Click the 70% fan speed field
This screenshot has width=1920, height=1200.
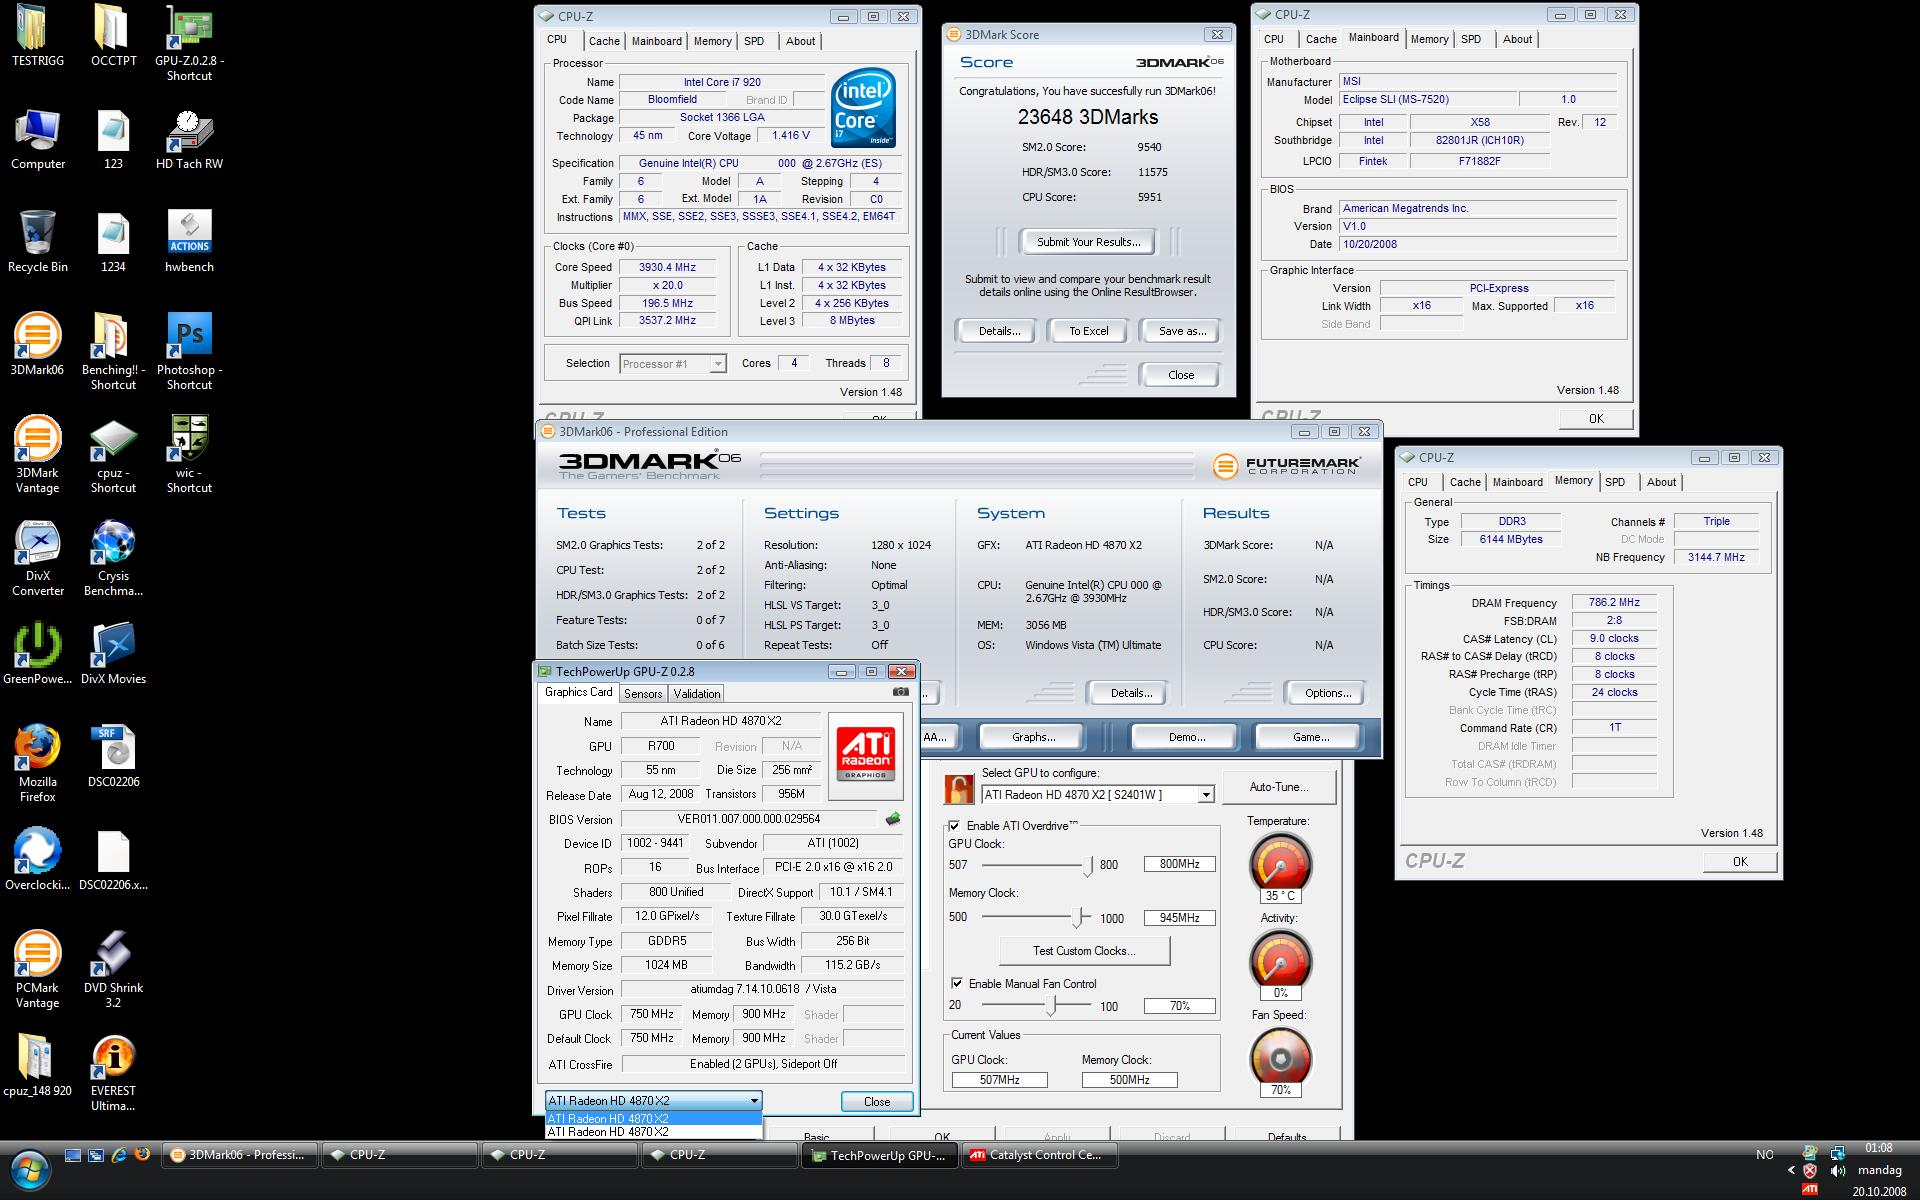[x=1180, y=1006]
